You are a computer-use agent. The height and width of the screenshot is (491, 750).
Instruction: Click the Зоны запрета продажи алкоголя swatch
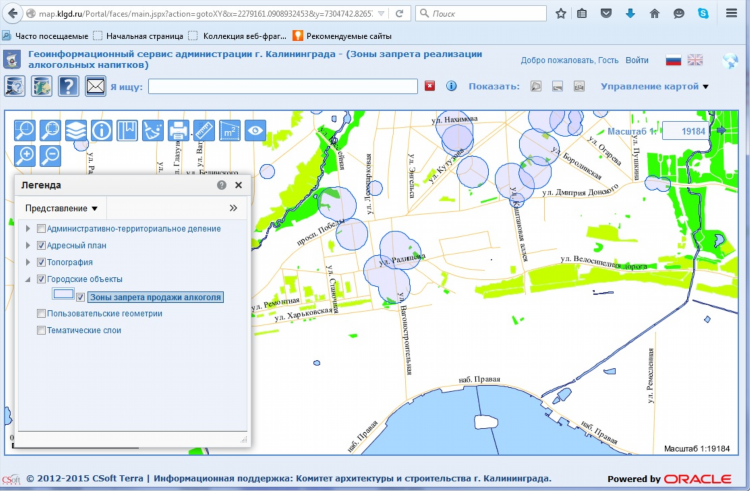(63, 294)
